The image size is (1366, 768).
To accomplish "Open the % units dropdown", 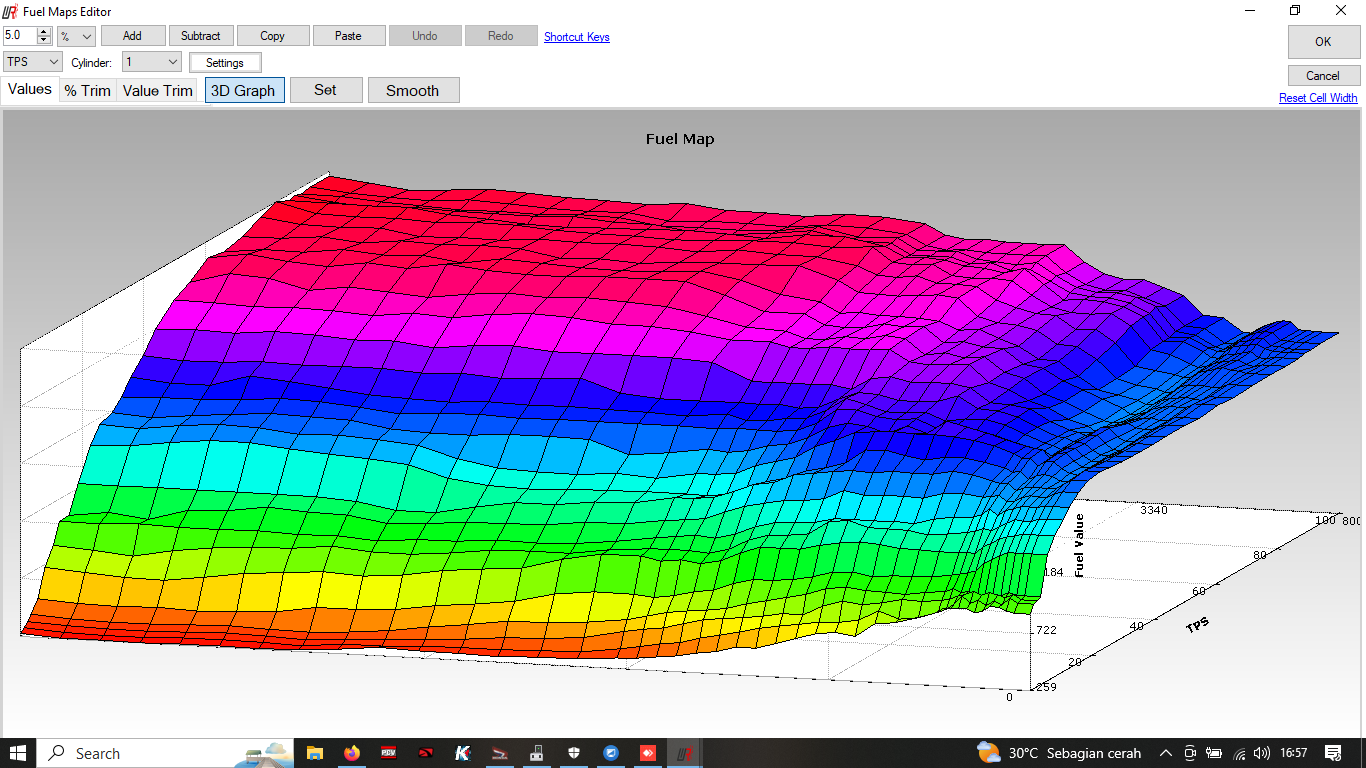I will pos(76,36).
